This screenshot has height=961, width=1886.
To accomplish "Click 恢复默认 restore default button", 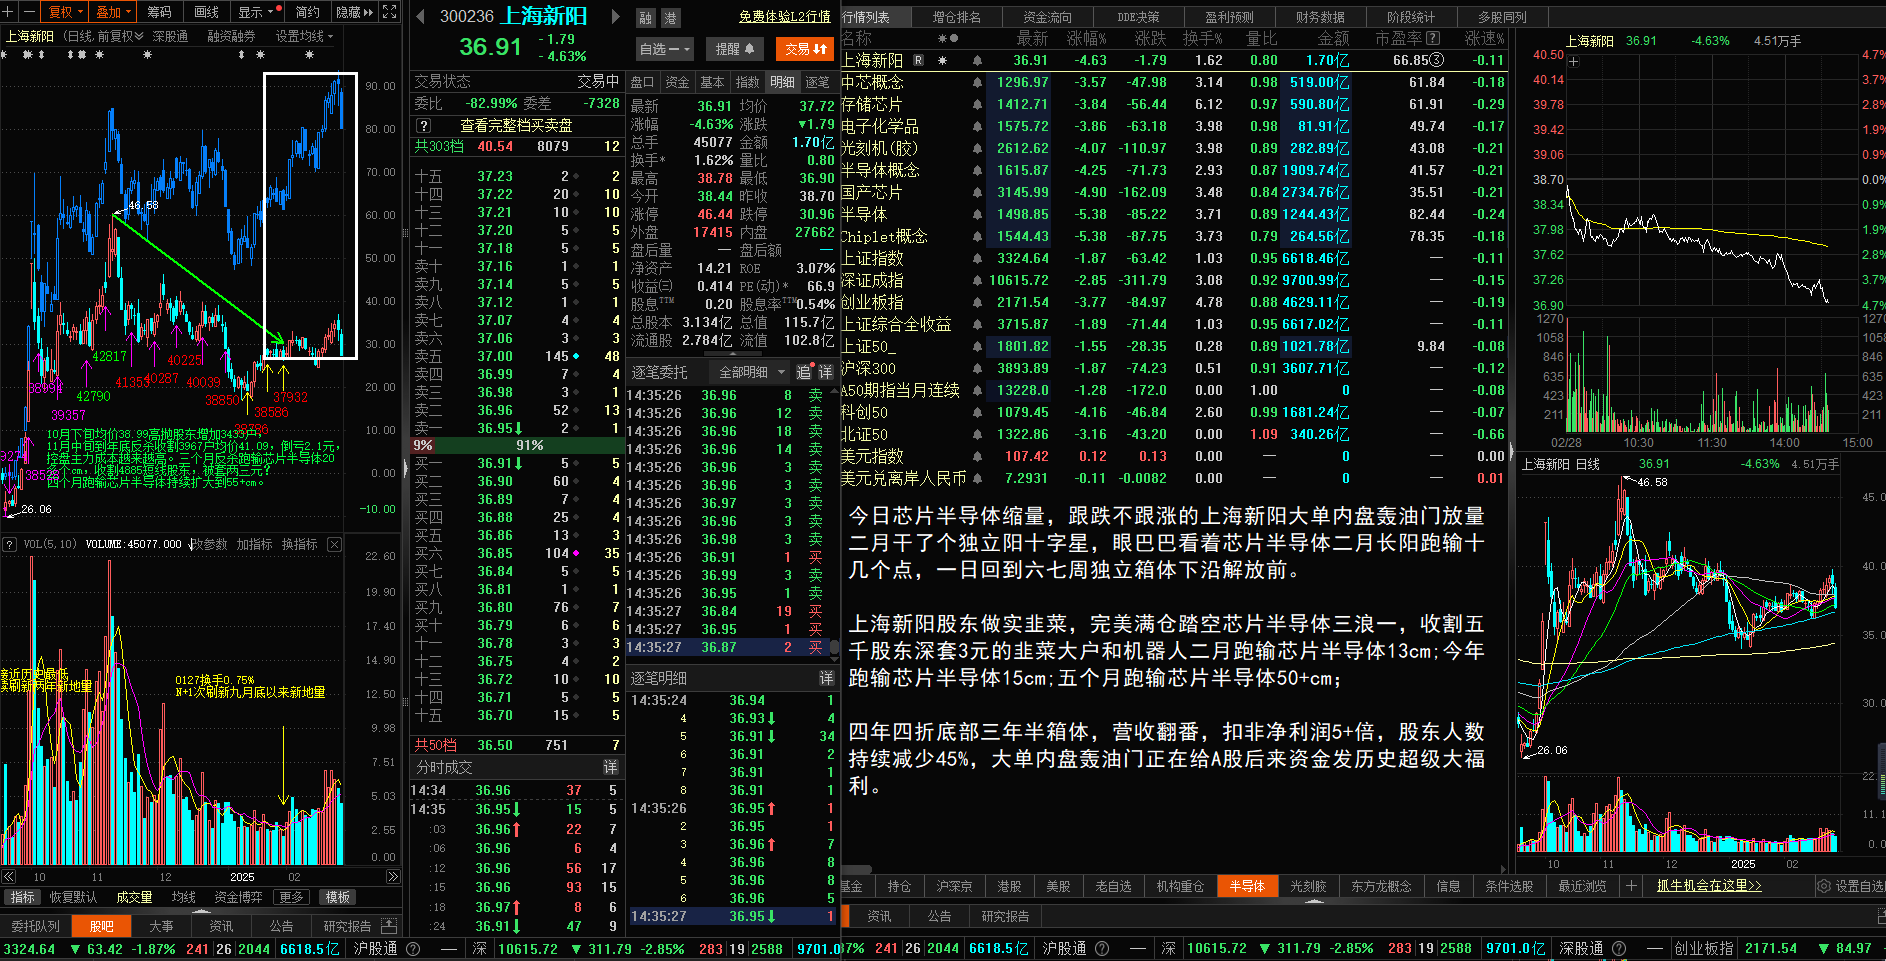I will [x=74, y=897].
